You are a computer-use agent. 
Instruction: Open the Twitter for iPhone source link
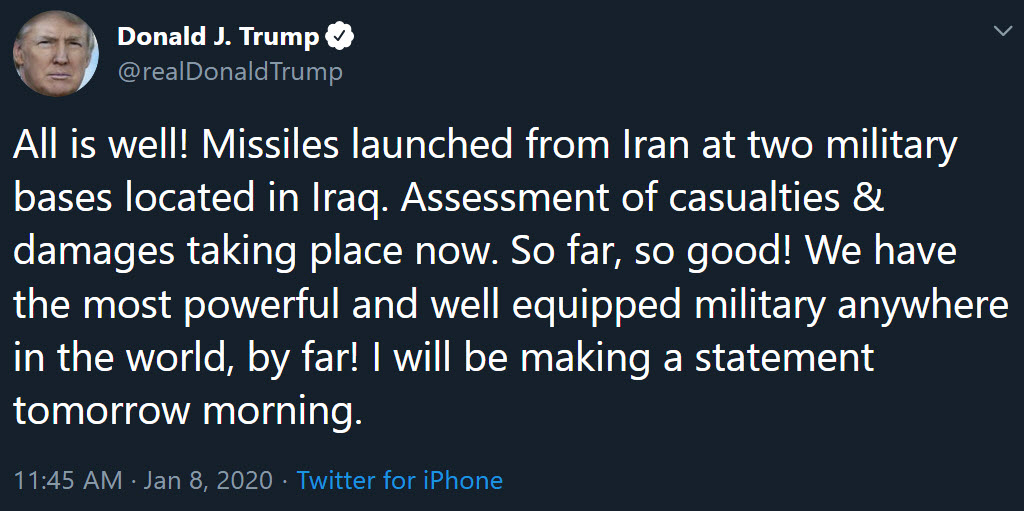coord(399,481)
